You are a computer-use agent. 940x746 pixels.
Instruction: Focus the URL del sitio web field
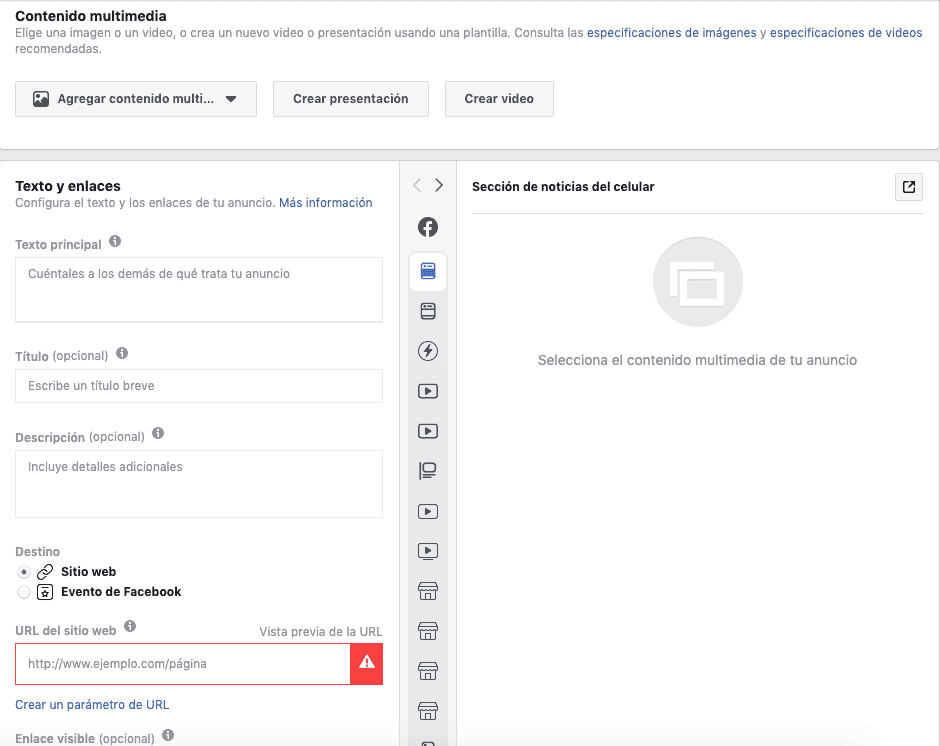(x=183, y=664)
